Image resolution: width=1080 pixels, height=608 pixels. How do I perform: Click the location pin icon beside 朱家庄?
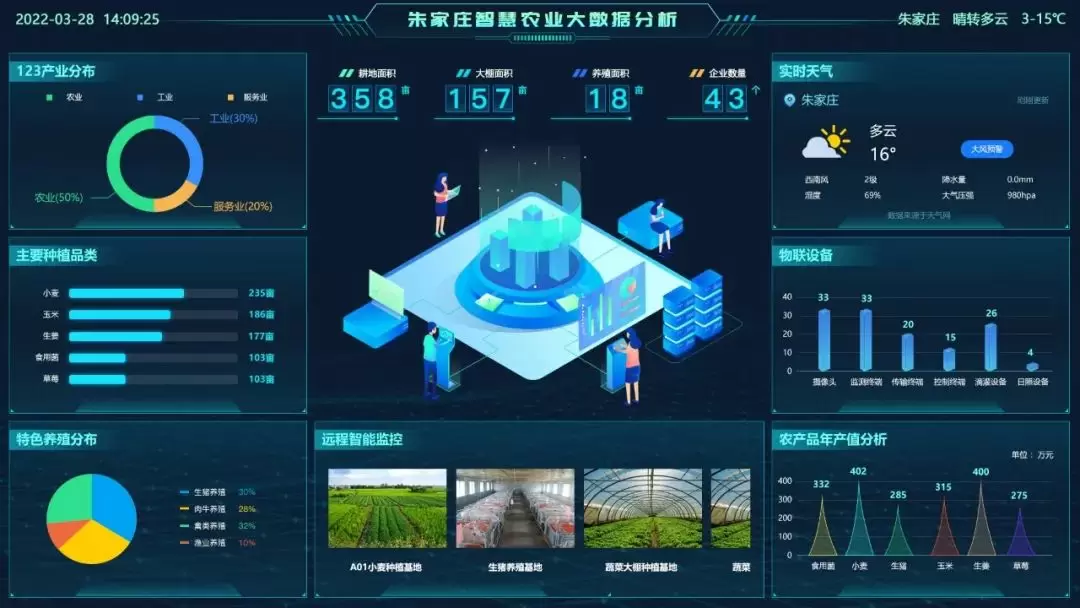pyautogui.click(x=789, y=100)
